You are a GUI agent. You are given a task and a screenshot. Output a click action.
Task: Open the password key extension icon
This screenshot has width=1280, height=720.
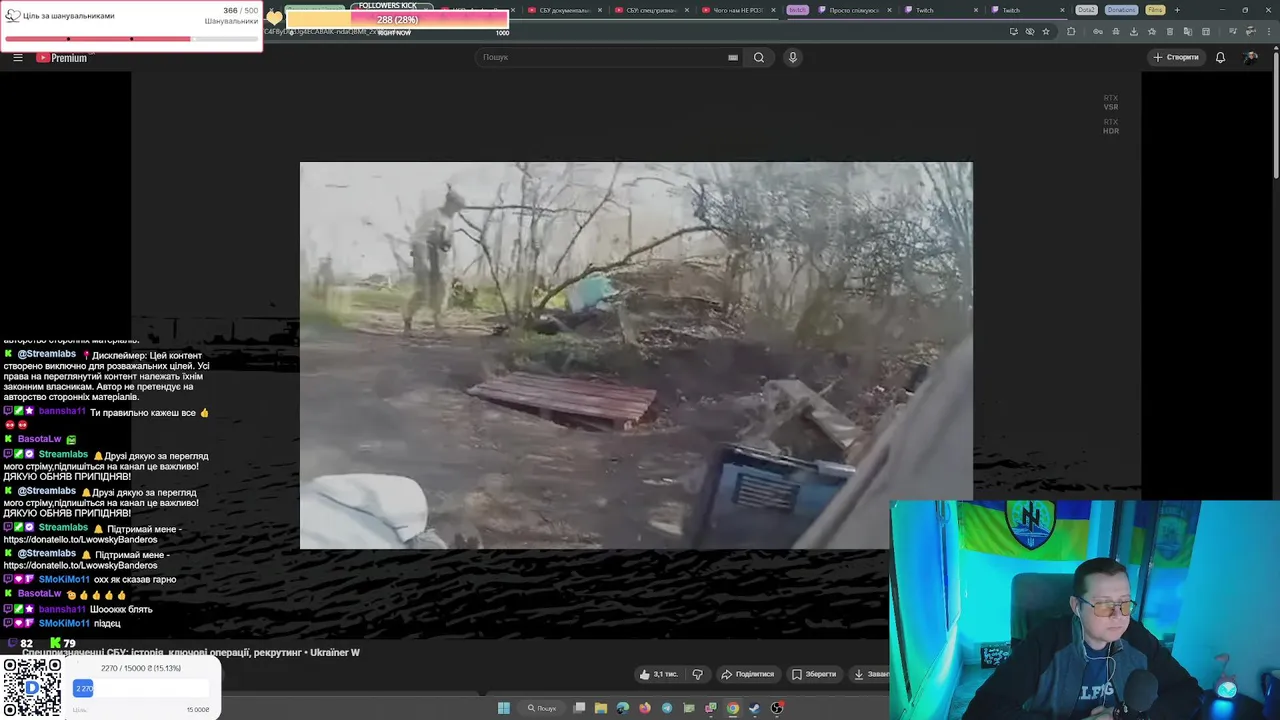click(1098, 31)
